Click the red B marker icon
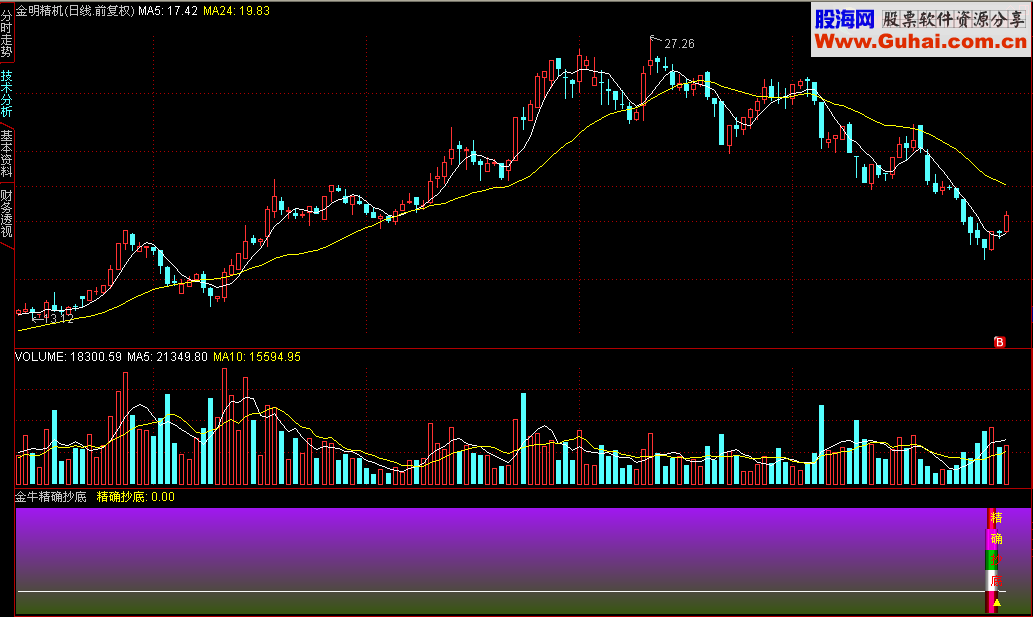 999,342
